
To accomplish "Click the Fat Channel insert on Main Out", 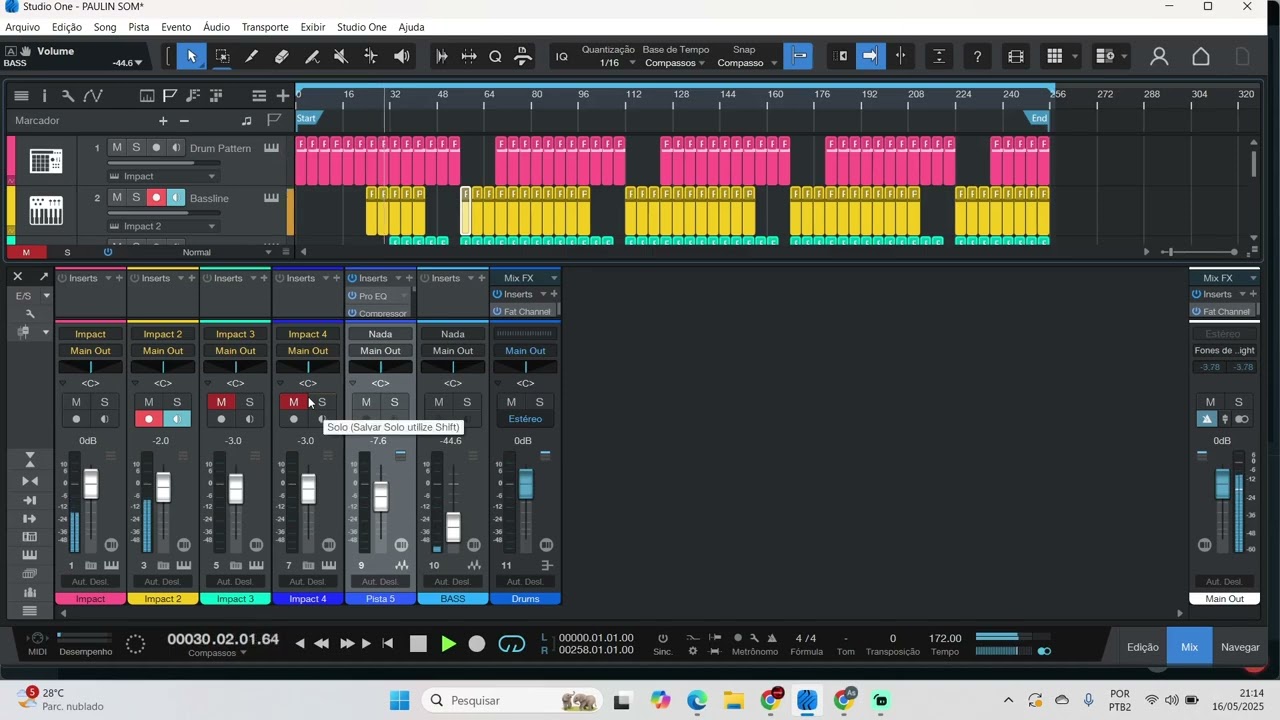I will pos(1229,312).
